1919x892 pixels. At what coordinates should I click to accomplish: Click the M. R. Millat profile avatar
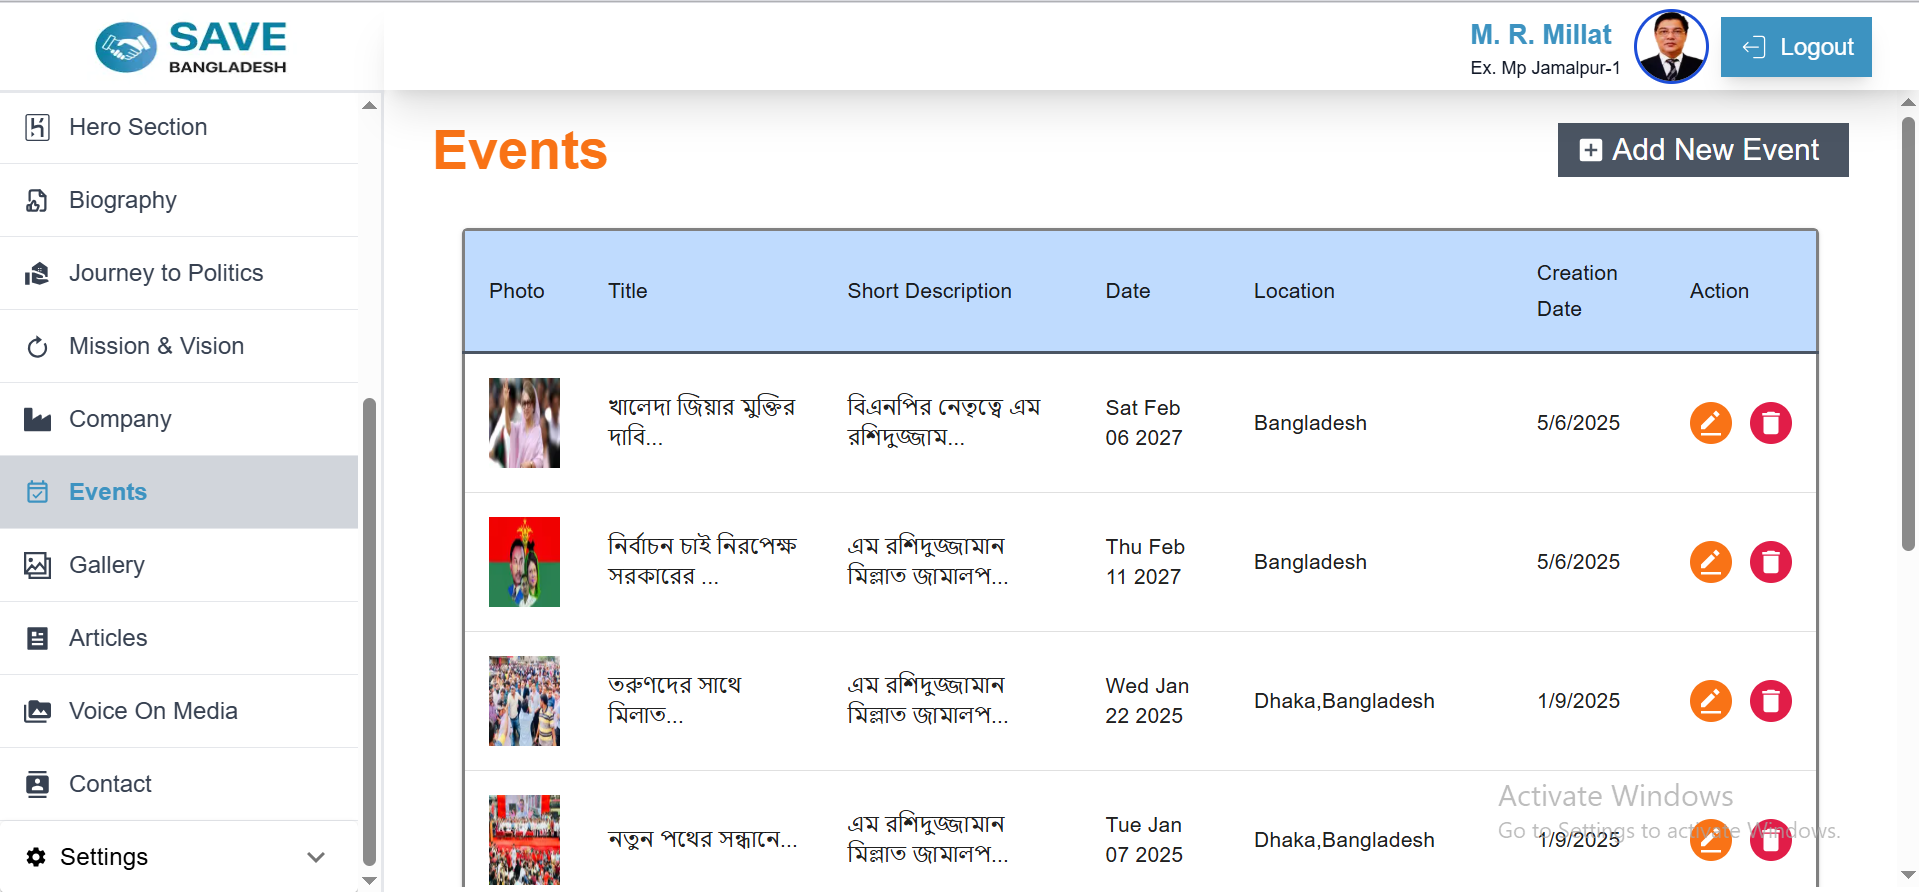click(x=1671, y=47)
